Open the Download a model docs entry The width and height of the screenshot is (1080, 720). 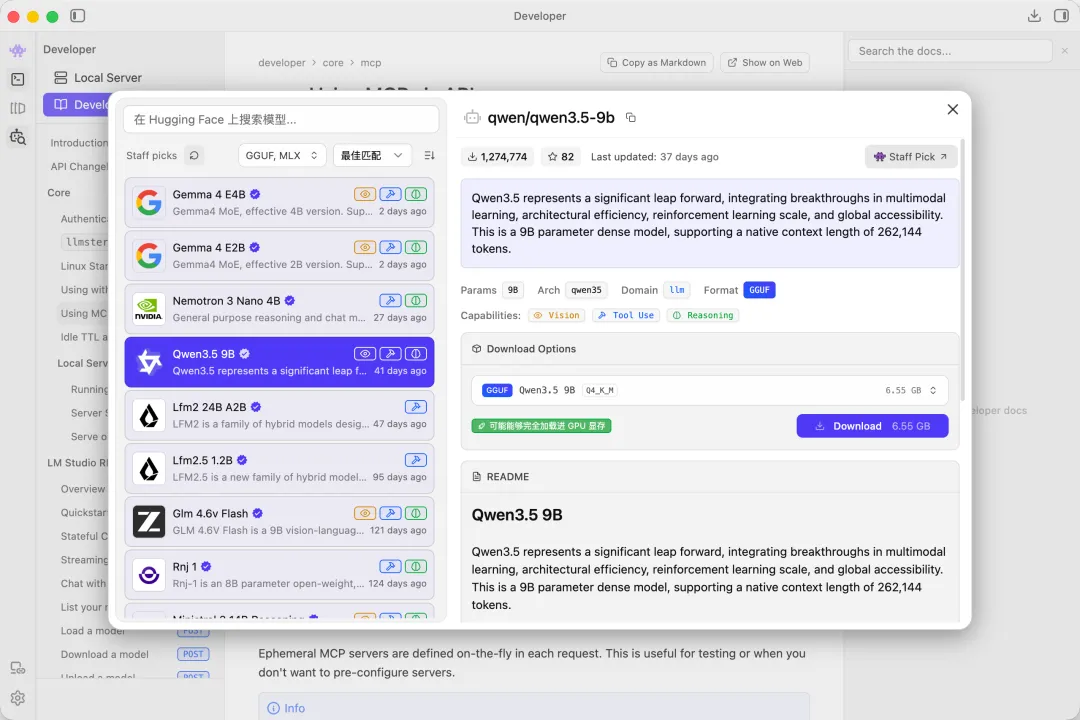(x=105, y=655)
